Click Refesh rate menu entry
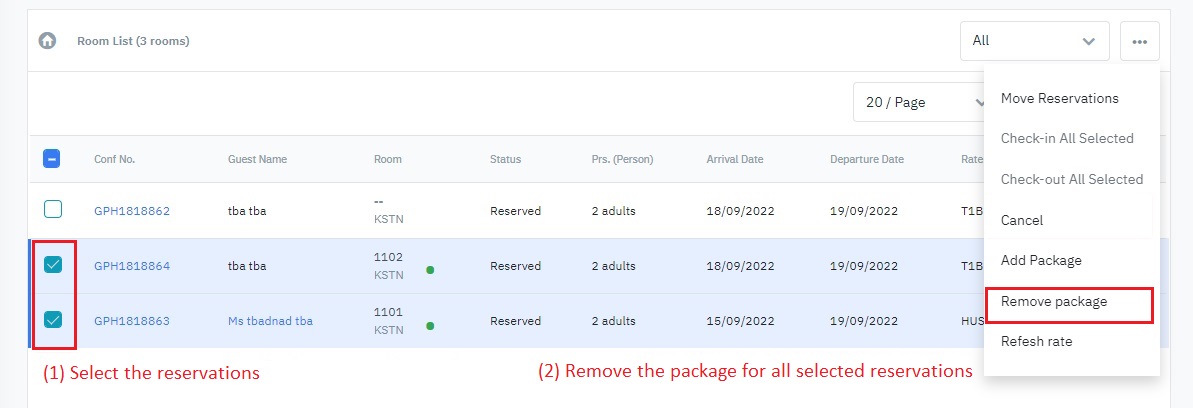This screenshot has width=1193, height=408. (x=1037, y=341)
